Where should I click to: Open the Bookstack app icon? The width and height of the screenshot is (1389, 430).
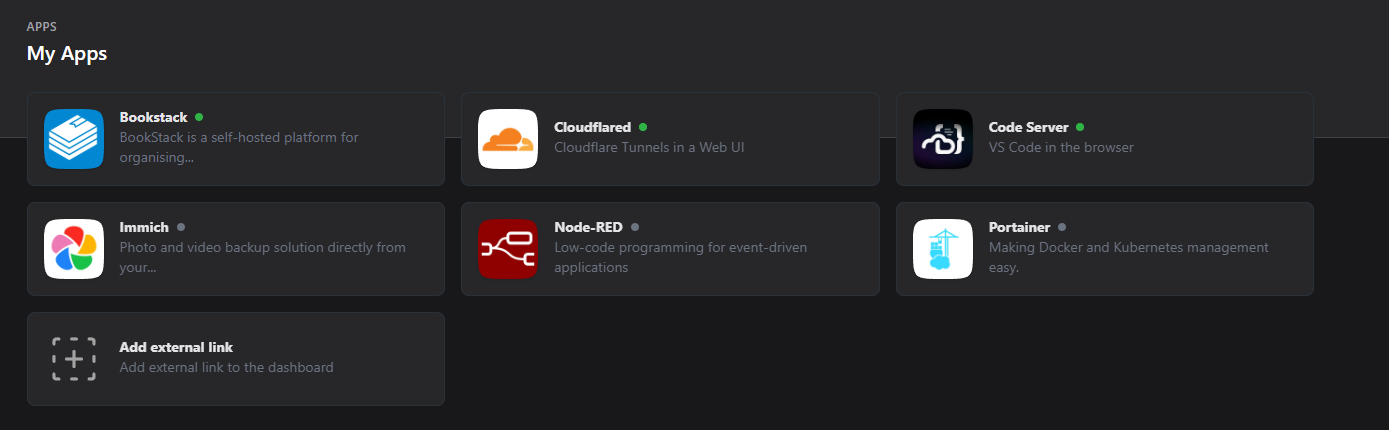pyautogui.click(x=74, y=139)
